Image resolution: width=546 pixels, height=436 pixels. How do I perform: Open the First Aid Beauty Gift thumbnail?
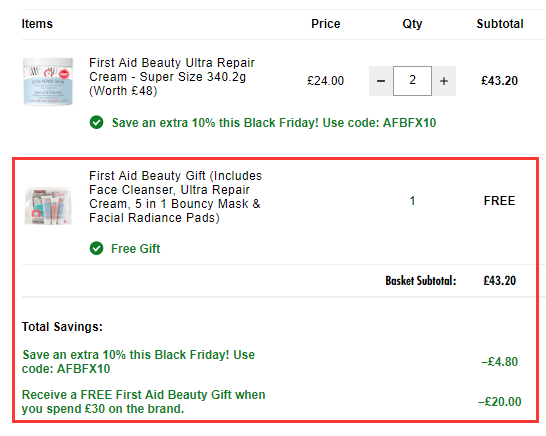(x=48, y=206)
